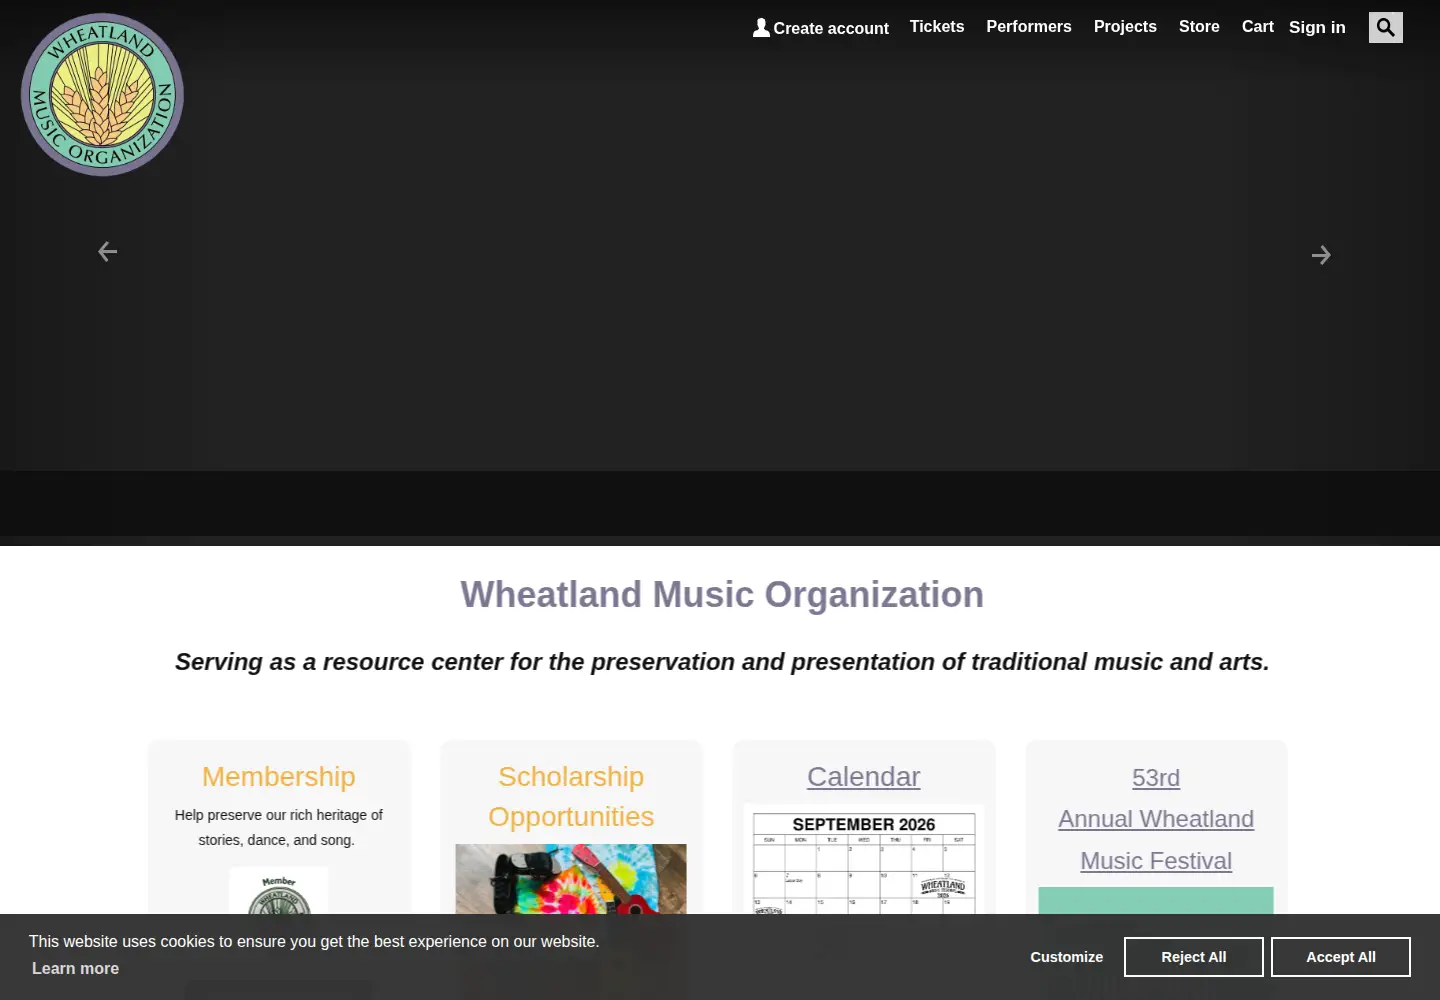1440x1000 pixels.
Task: Open the Store menu item
Action: coord(1199,27)
